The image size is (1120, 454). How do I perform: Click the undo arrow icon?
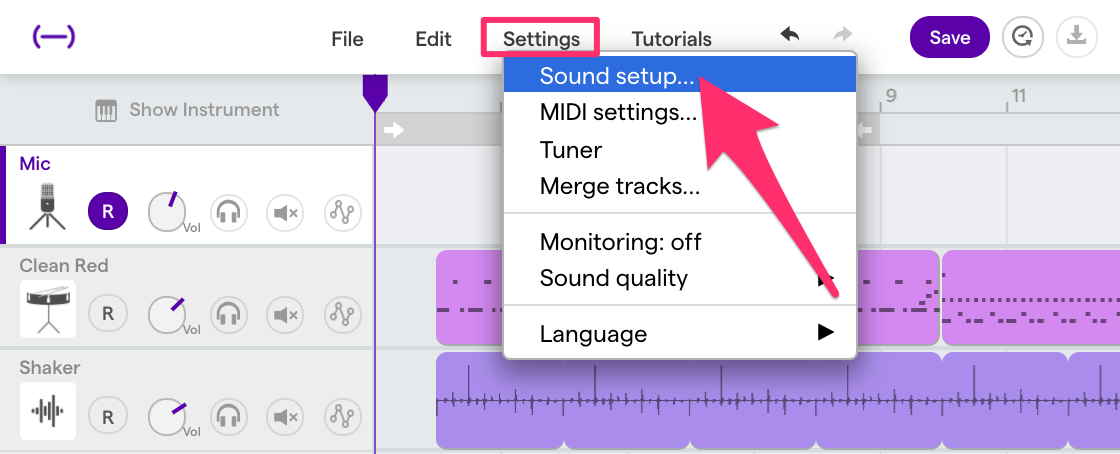[789, 35]
